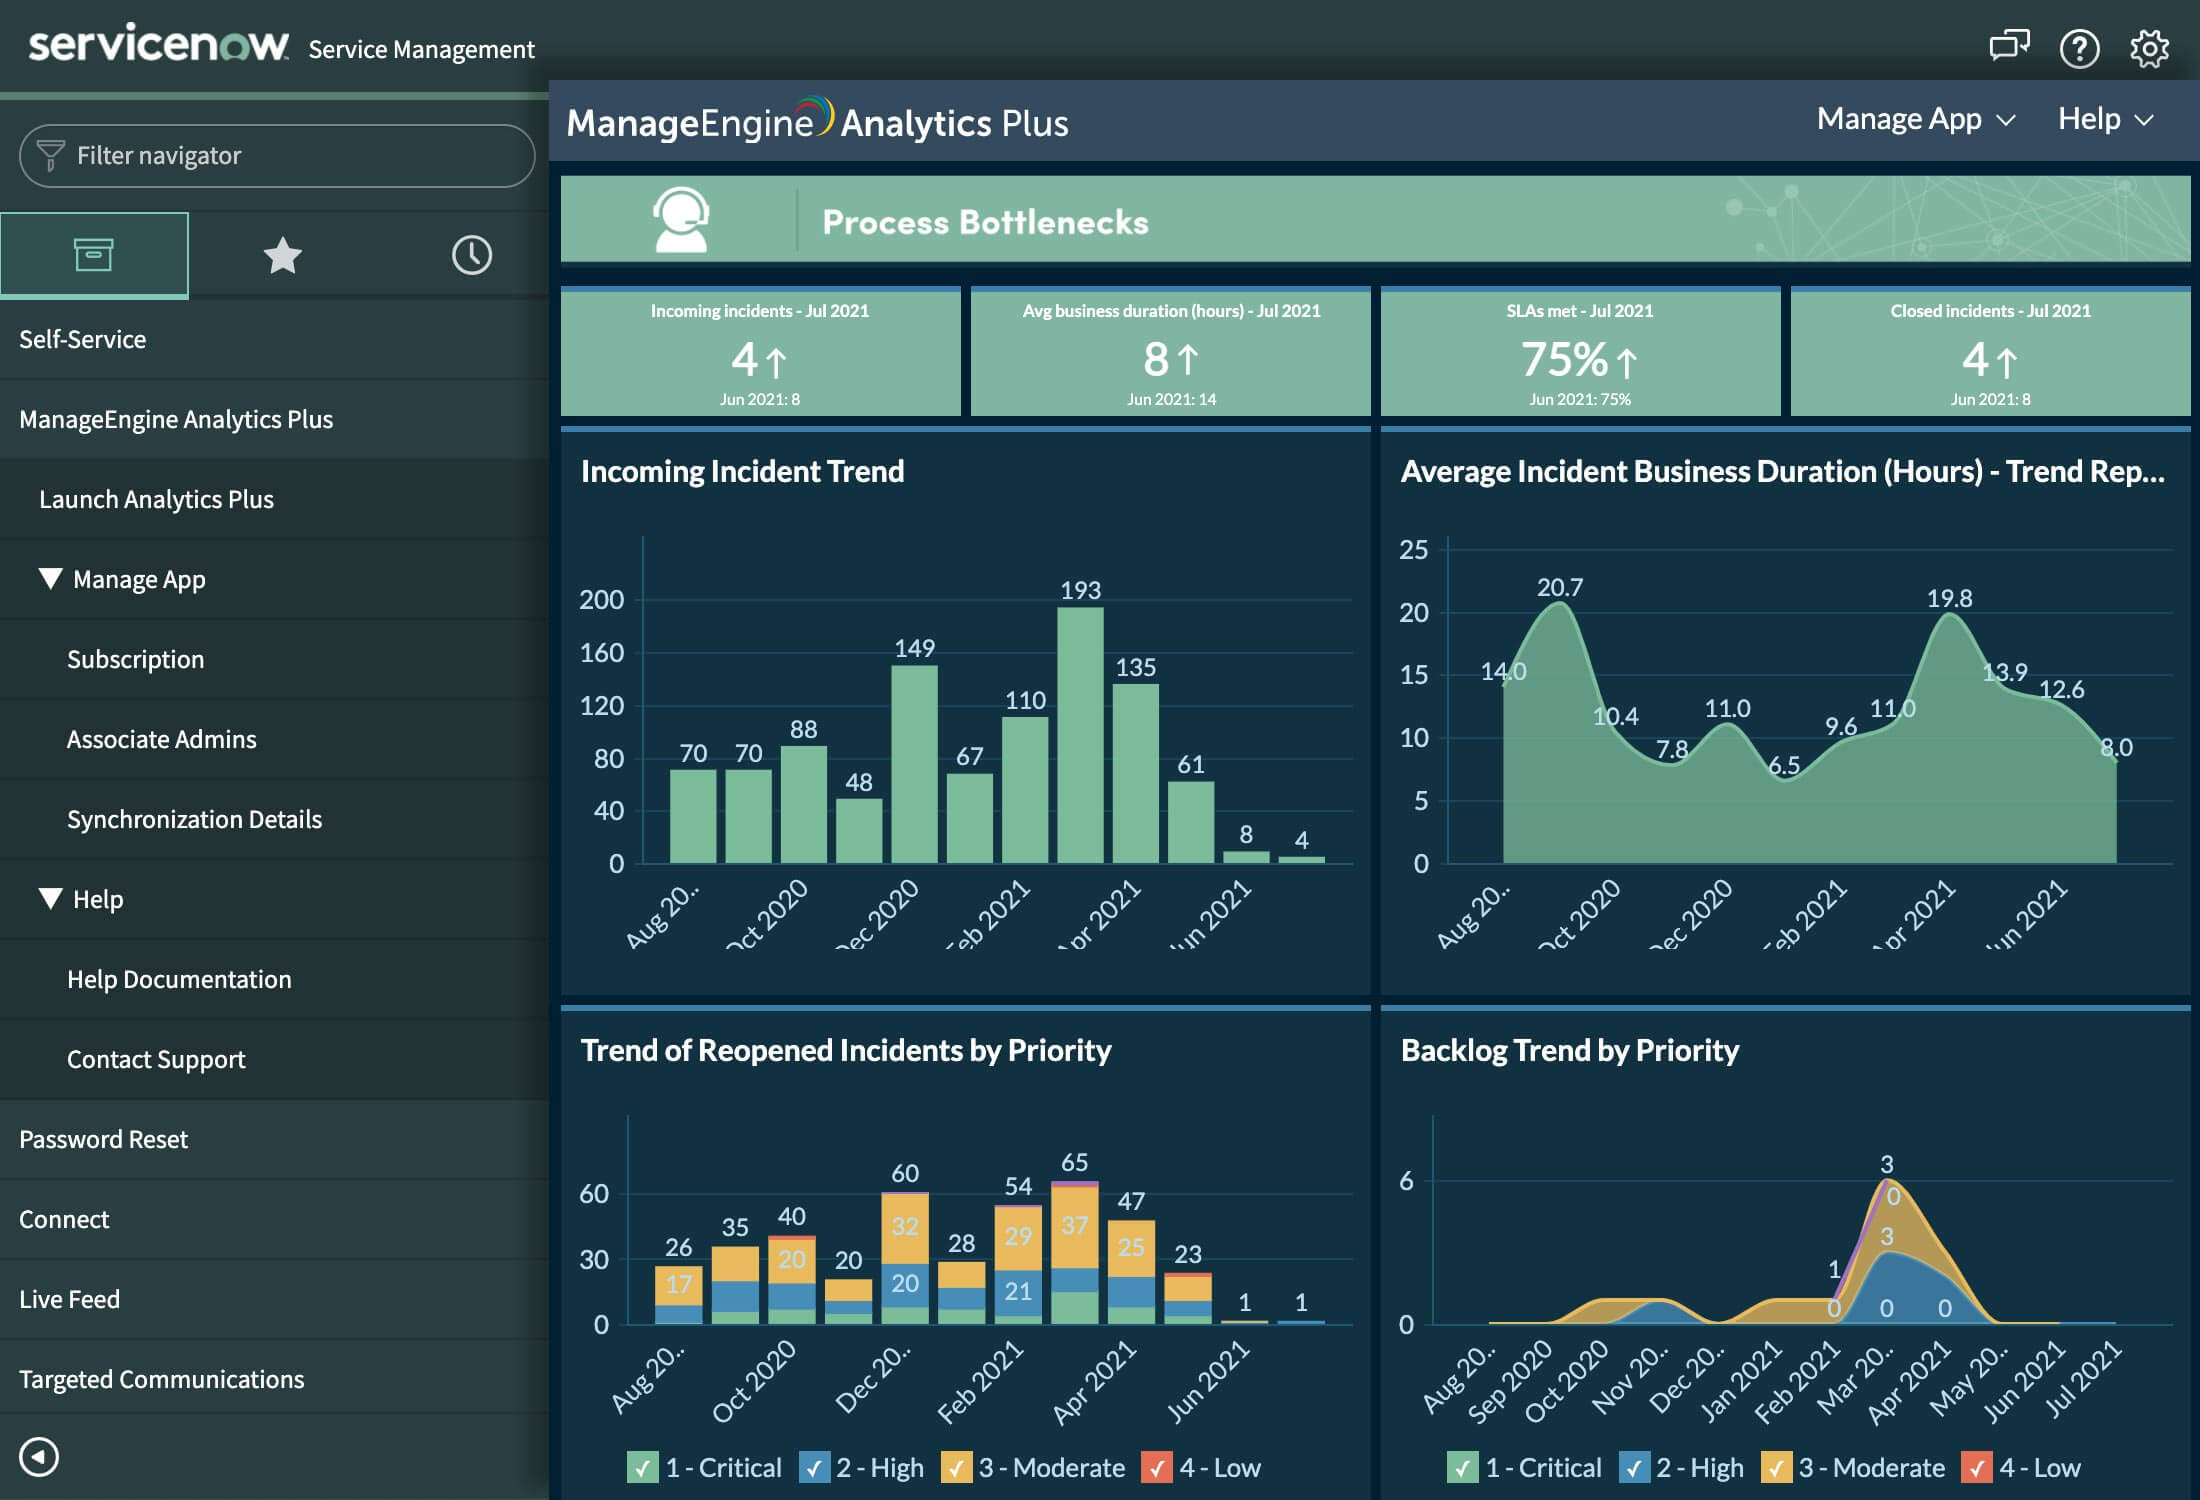
Task: Disable 3 - Moderate in the Backlog Trend legend
Action: click(x=1779, y=1467)
